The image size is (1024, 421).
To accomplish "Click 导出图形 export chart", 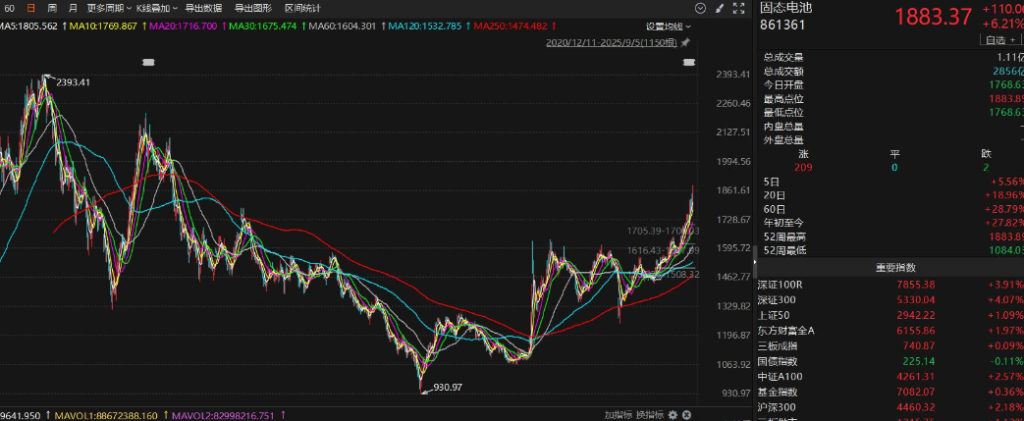I will pos(253,8).
